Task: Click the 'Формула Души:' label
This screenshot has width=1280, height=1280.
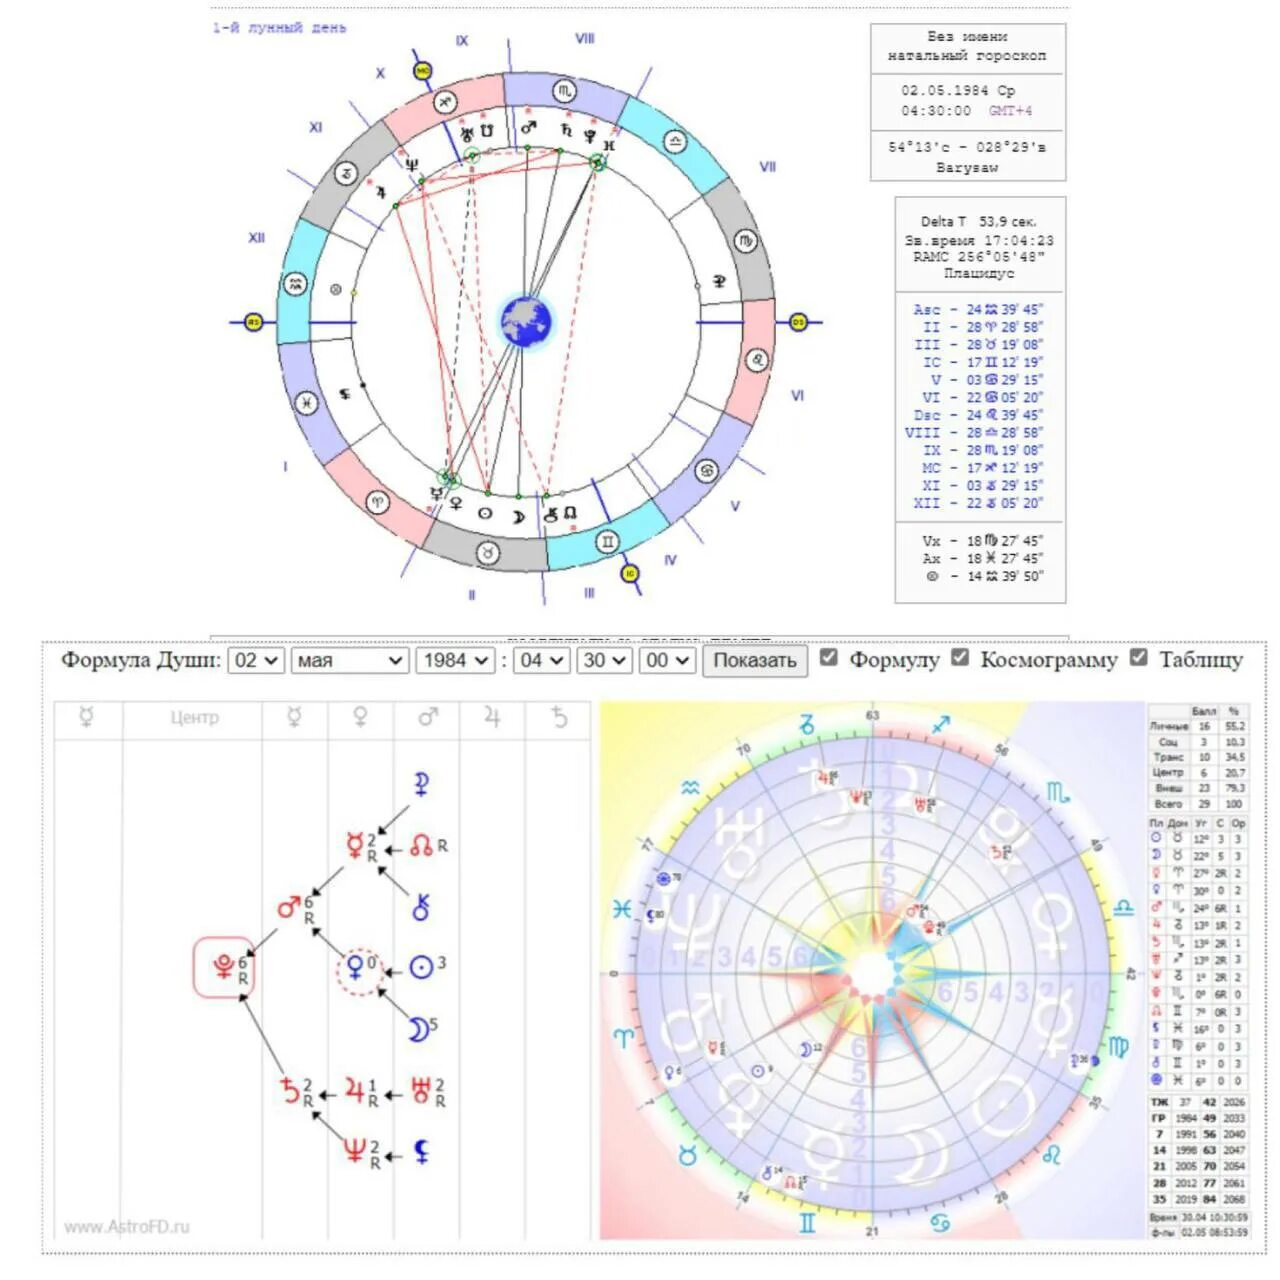Action: [141, 660]
